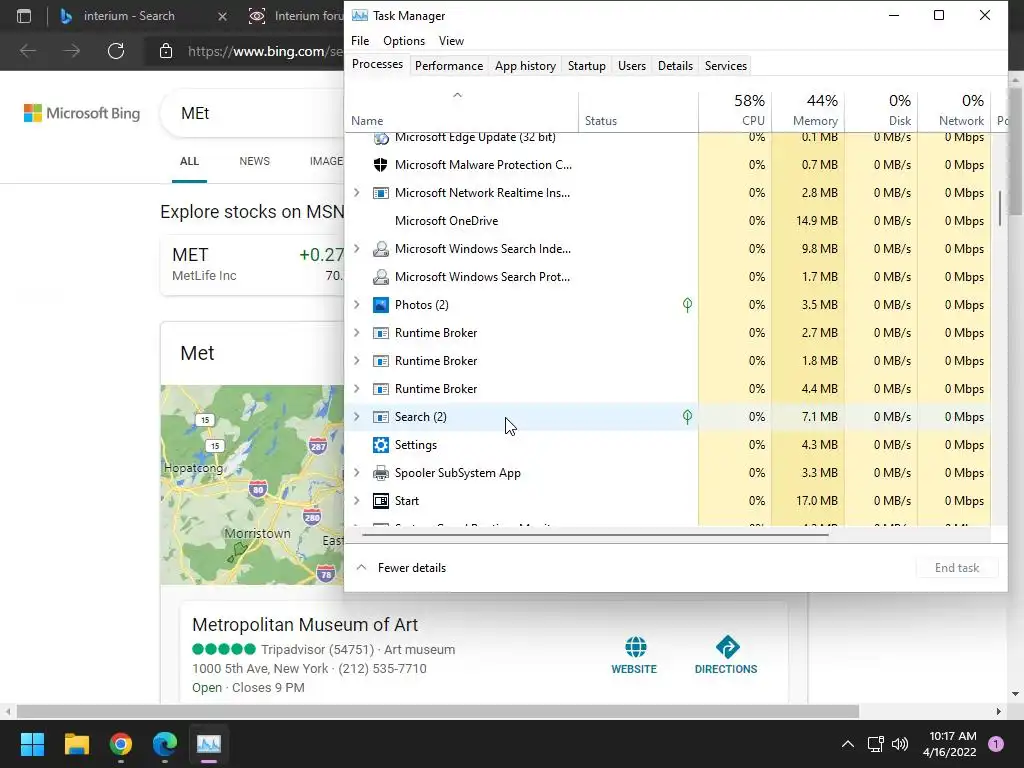Expand the Runtime Broker row using 1.8 MB

pos(357,361)
